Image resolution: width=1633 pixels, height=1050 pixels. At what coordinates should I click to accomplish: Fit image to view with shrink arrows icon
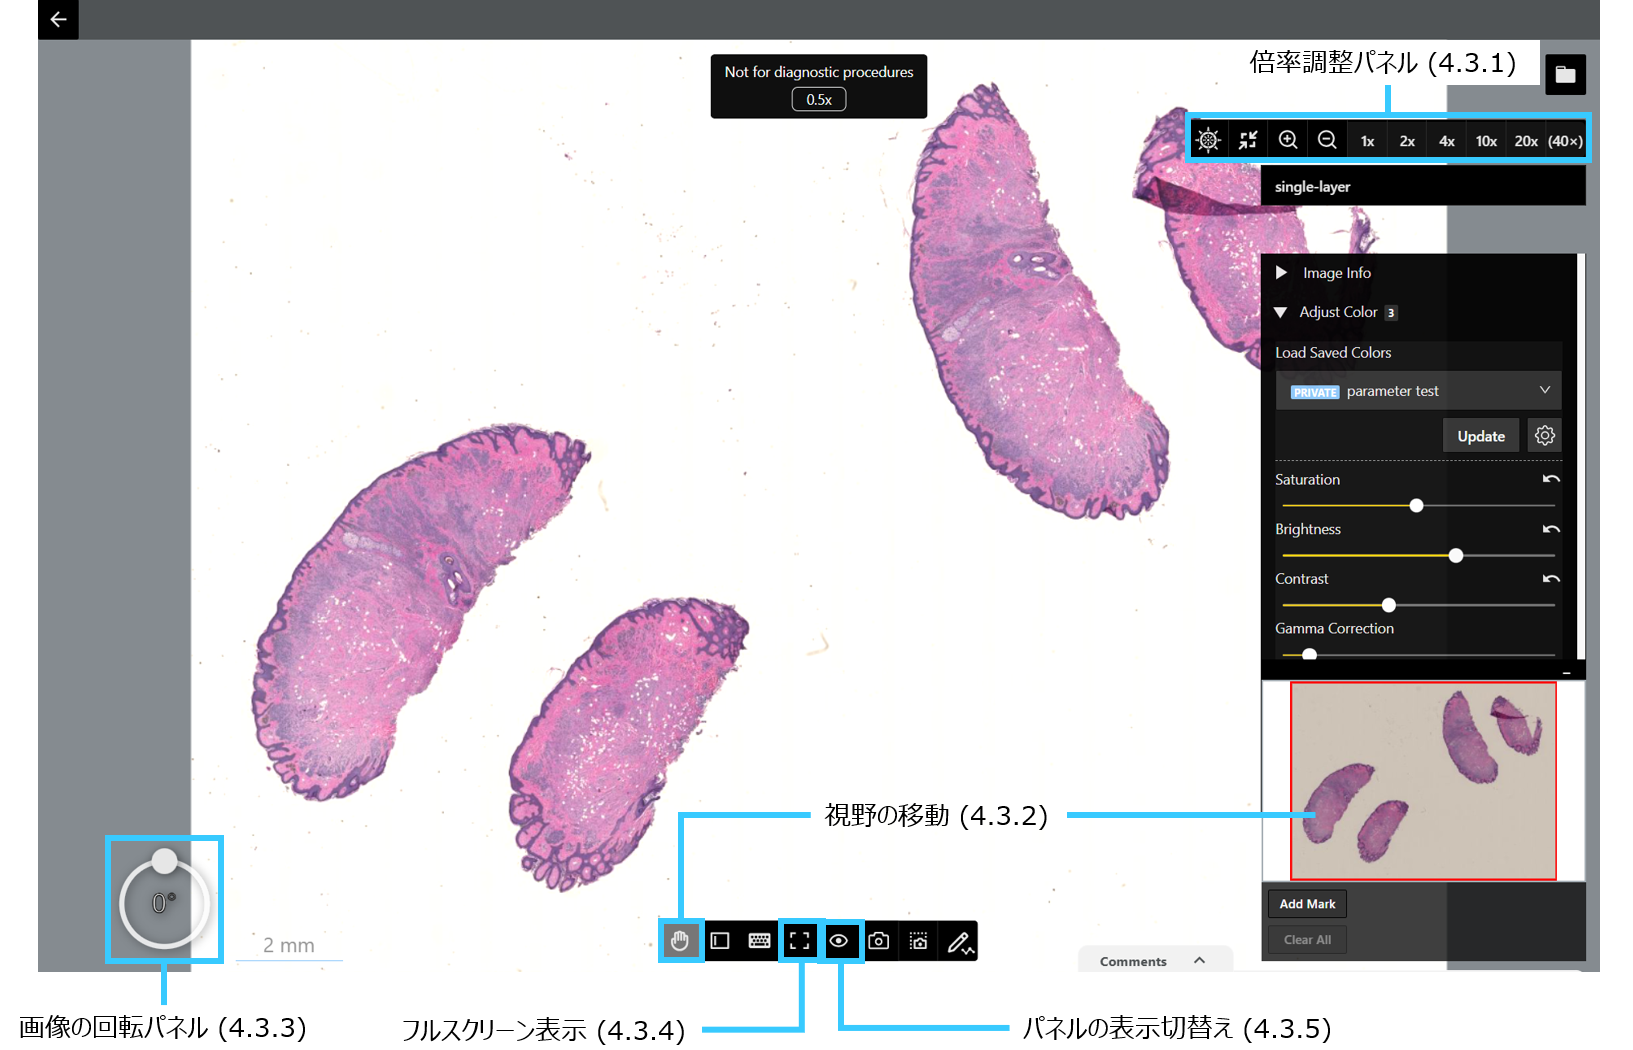[x=1248, y=140]
